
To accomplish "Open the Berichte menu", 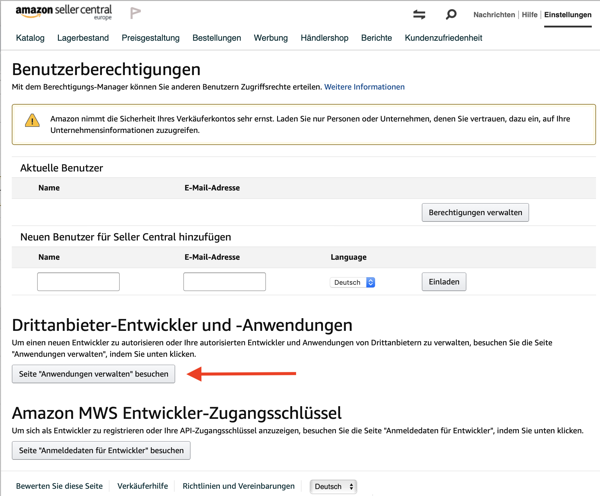I will (377, 38).
